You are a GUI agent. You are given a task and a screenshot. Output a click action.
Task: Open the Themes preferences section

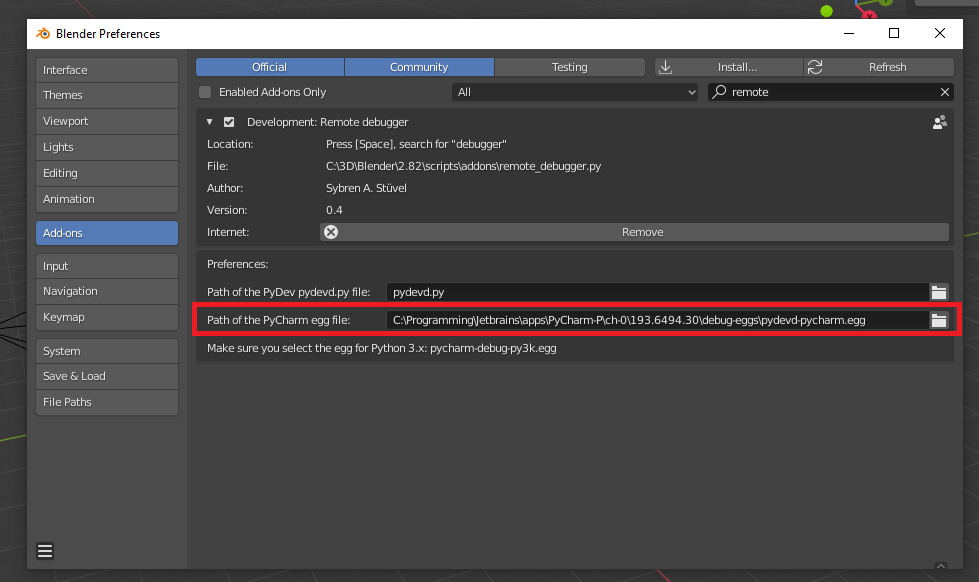(x=106, y=95)
